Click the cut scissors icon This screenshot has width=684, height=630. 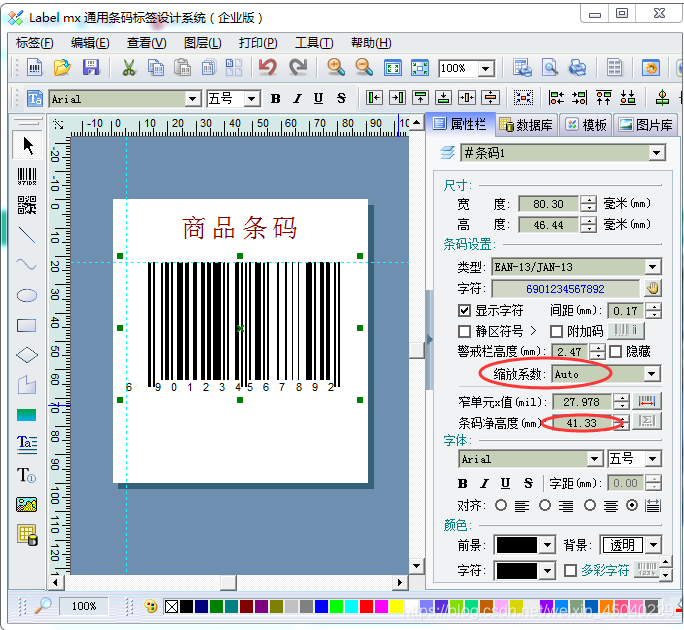[129, 68]
